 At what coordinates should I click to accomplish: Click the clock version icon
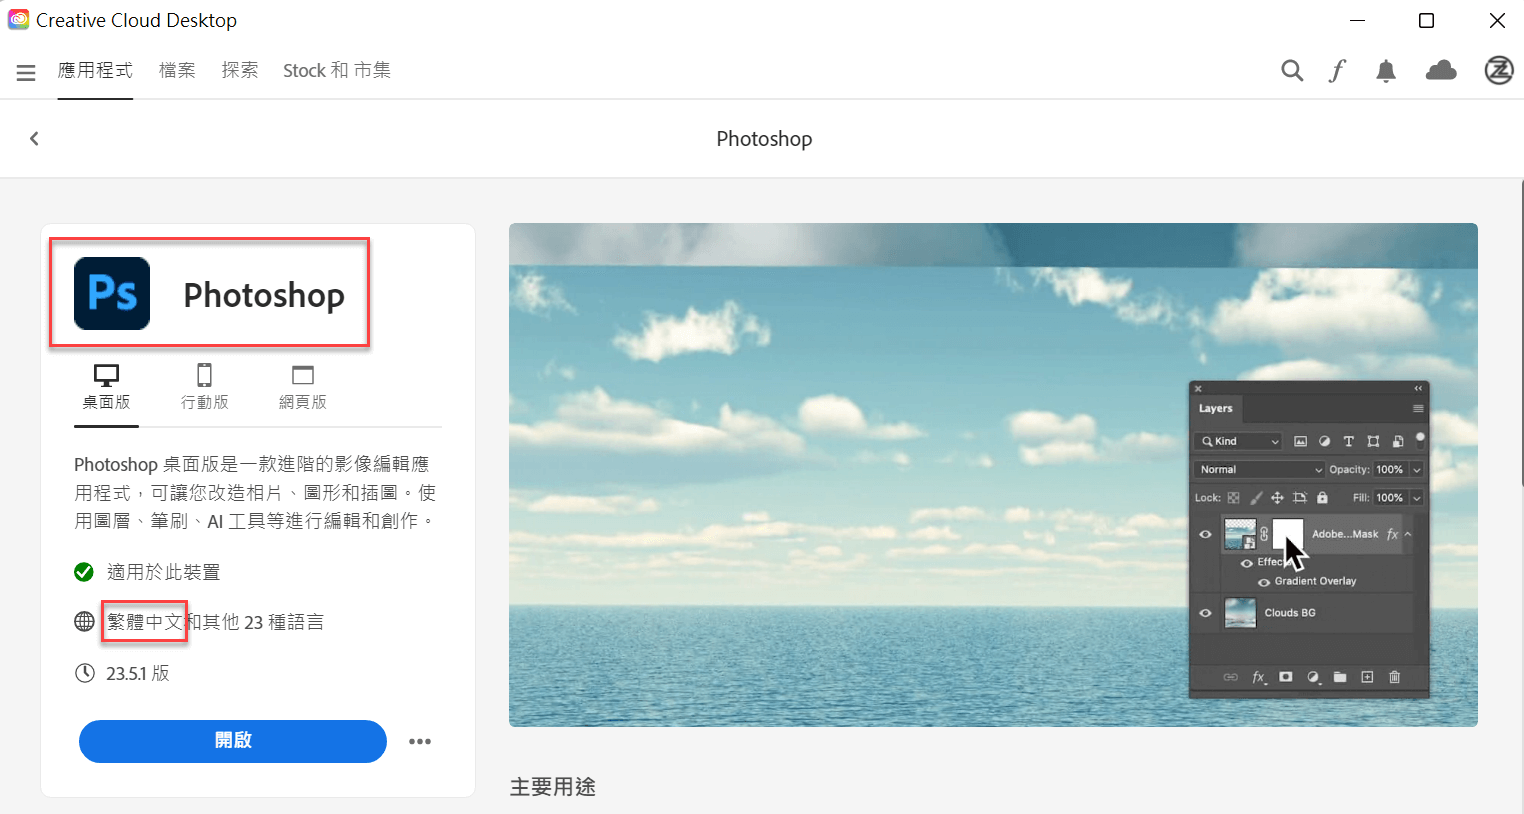[85, 673]
